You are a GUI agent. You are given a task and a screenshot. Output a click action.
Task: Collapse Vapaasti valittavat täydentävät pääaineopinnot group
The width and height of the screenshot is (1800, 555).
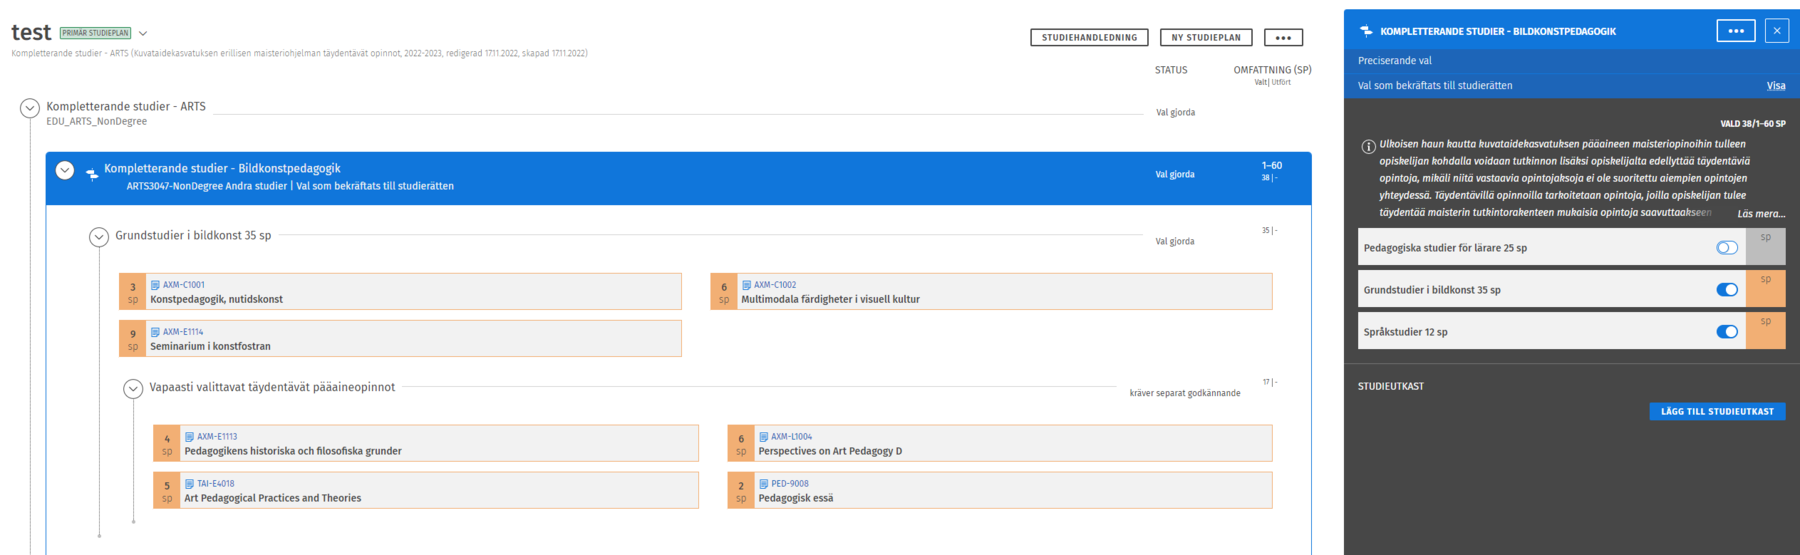(133, 389)
